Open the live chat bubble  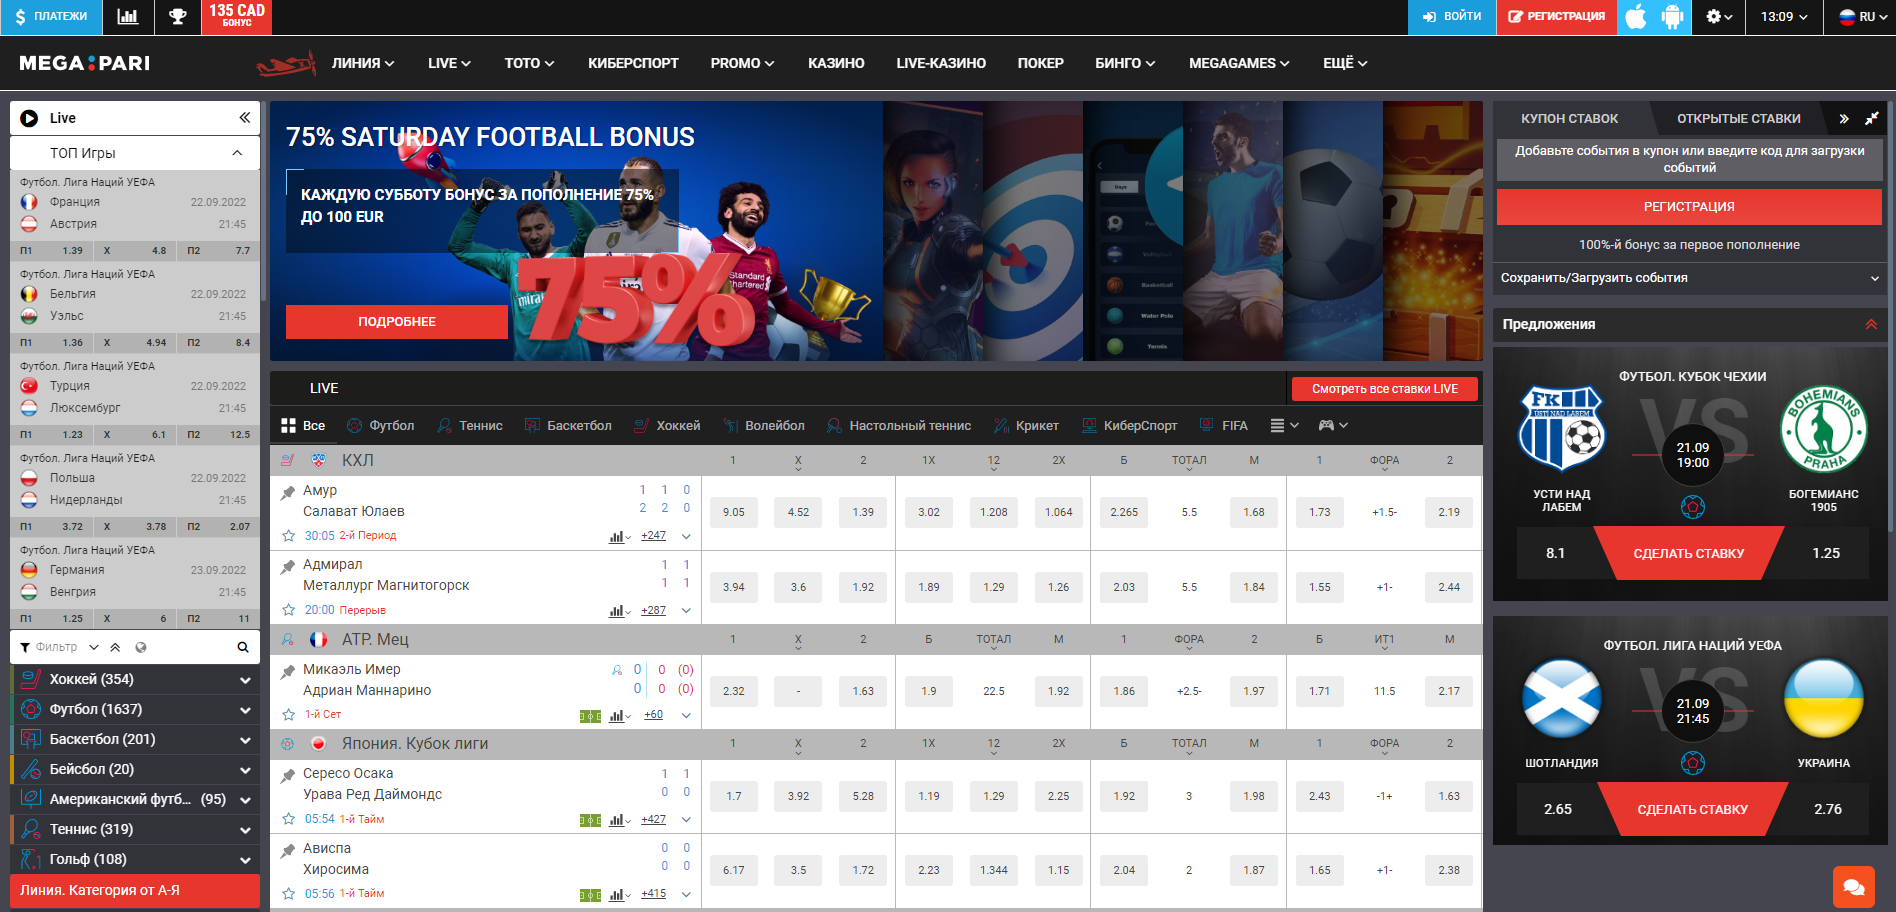(x=1853, y=887)
